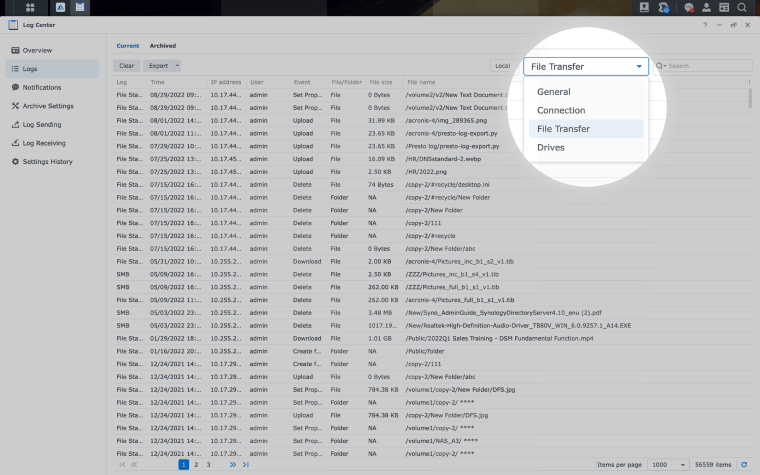The height and width of the screenshot is (475, 760).
Task: Click the refresh icon beside item count
Action: pyautogui.click(x=745, y=465)
